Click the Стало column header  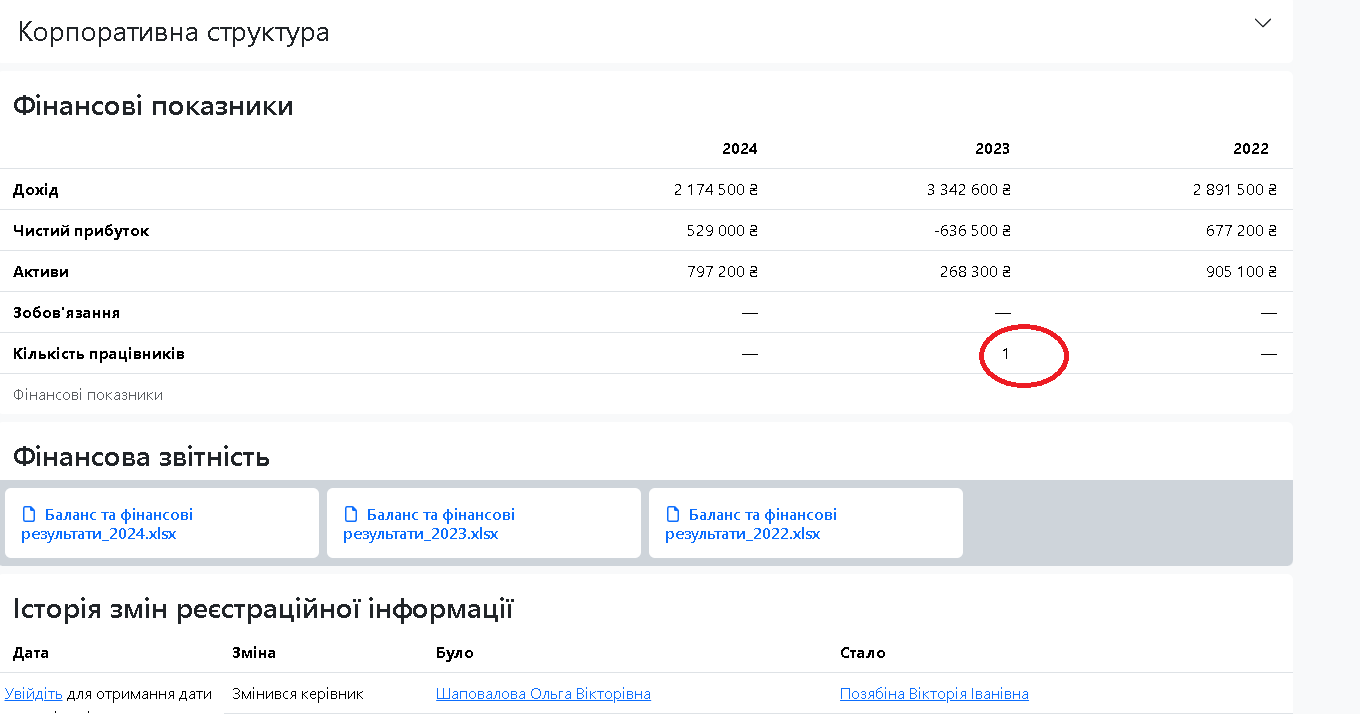coord(862,653)
